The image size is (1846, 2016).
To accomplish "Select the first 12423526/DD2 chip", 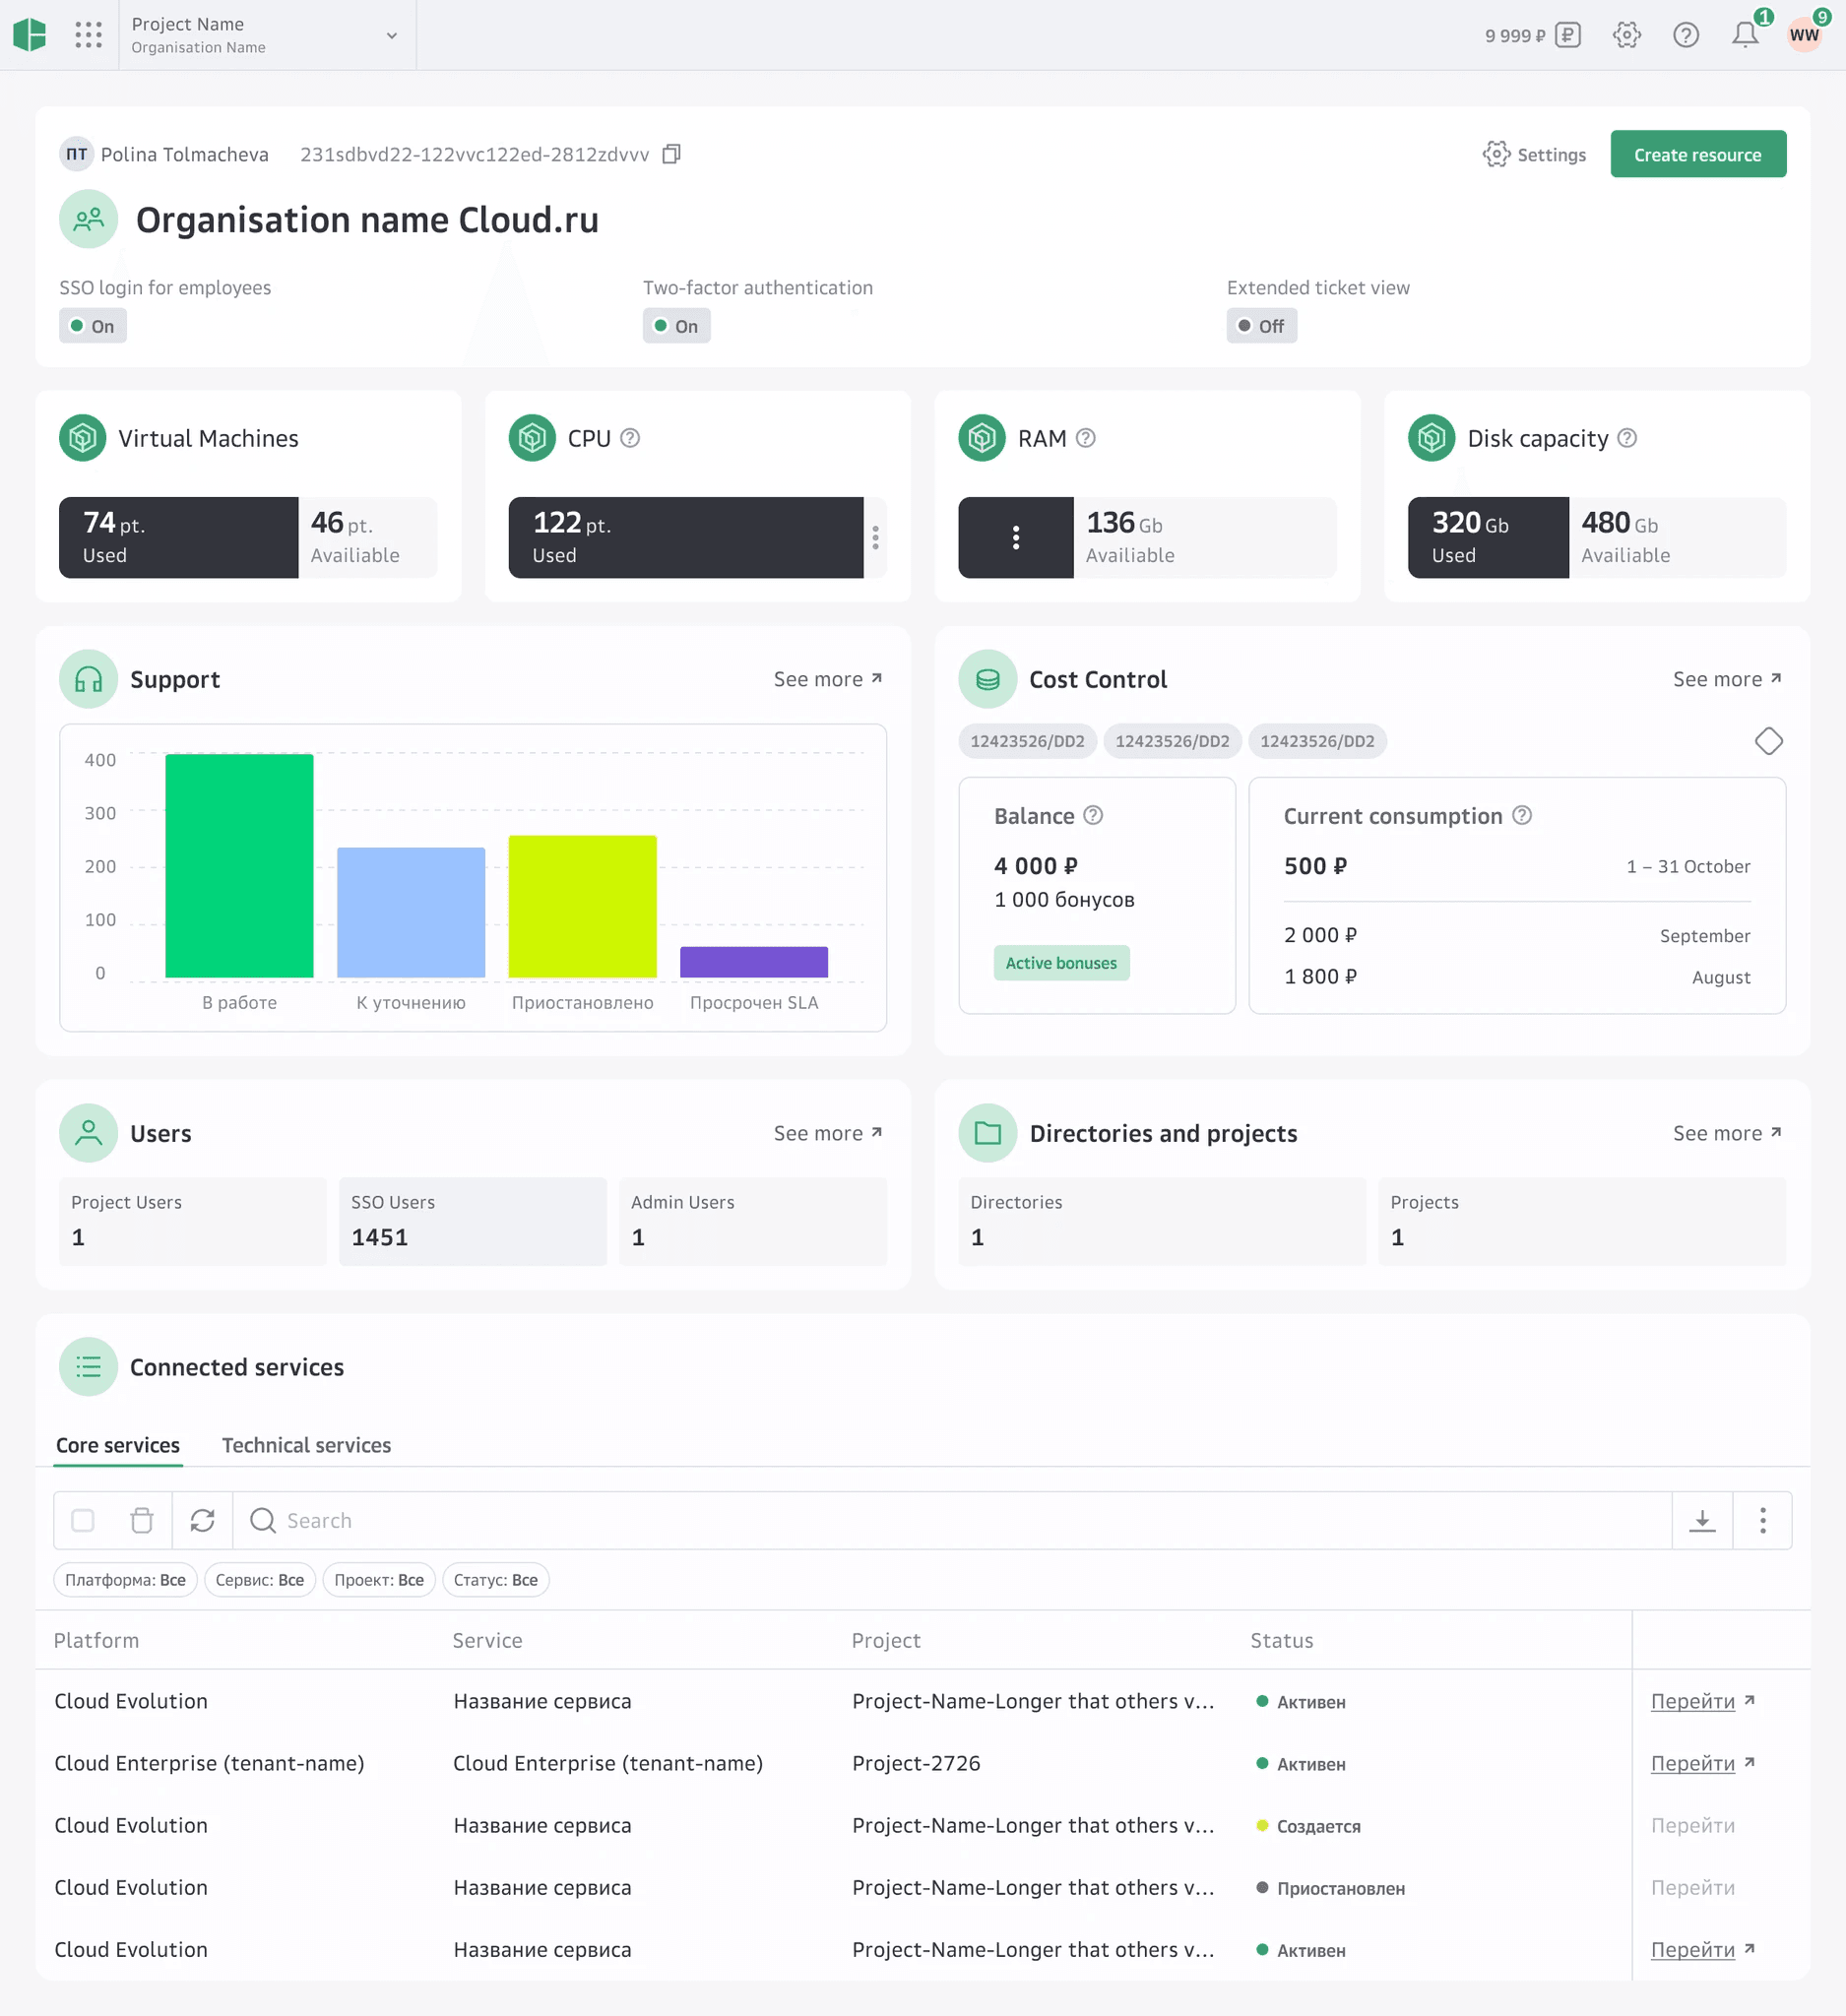I will click(x=1027, y=741).
